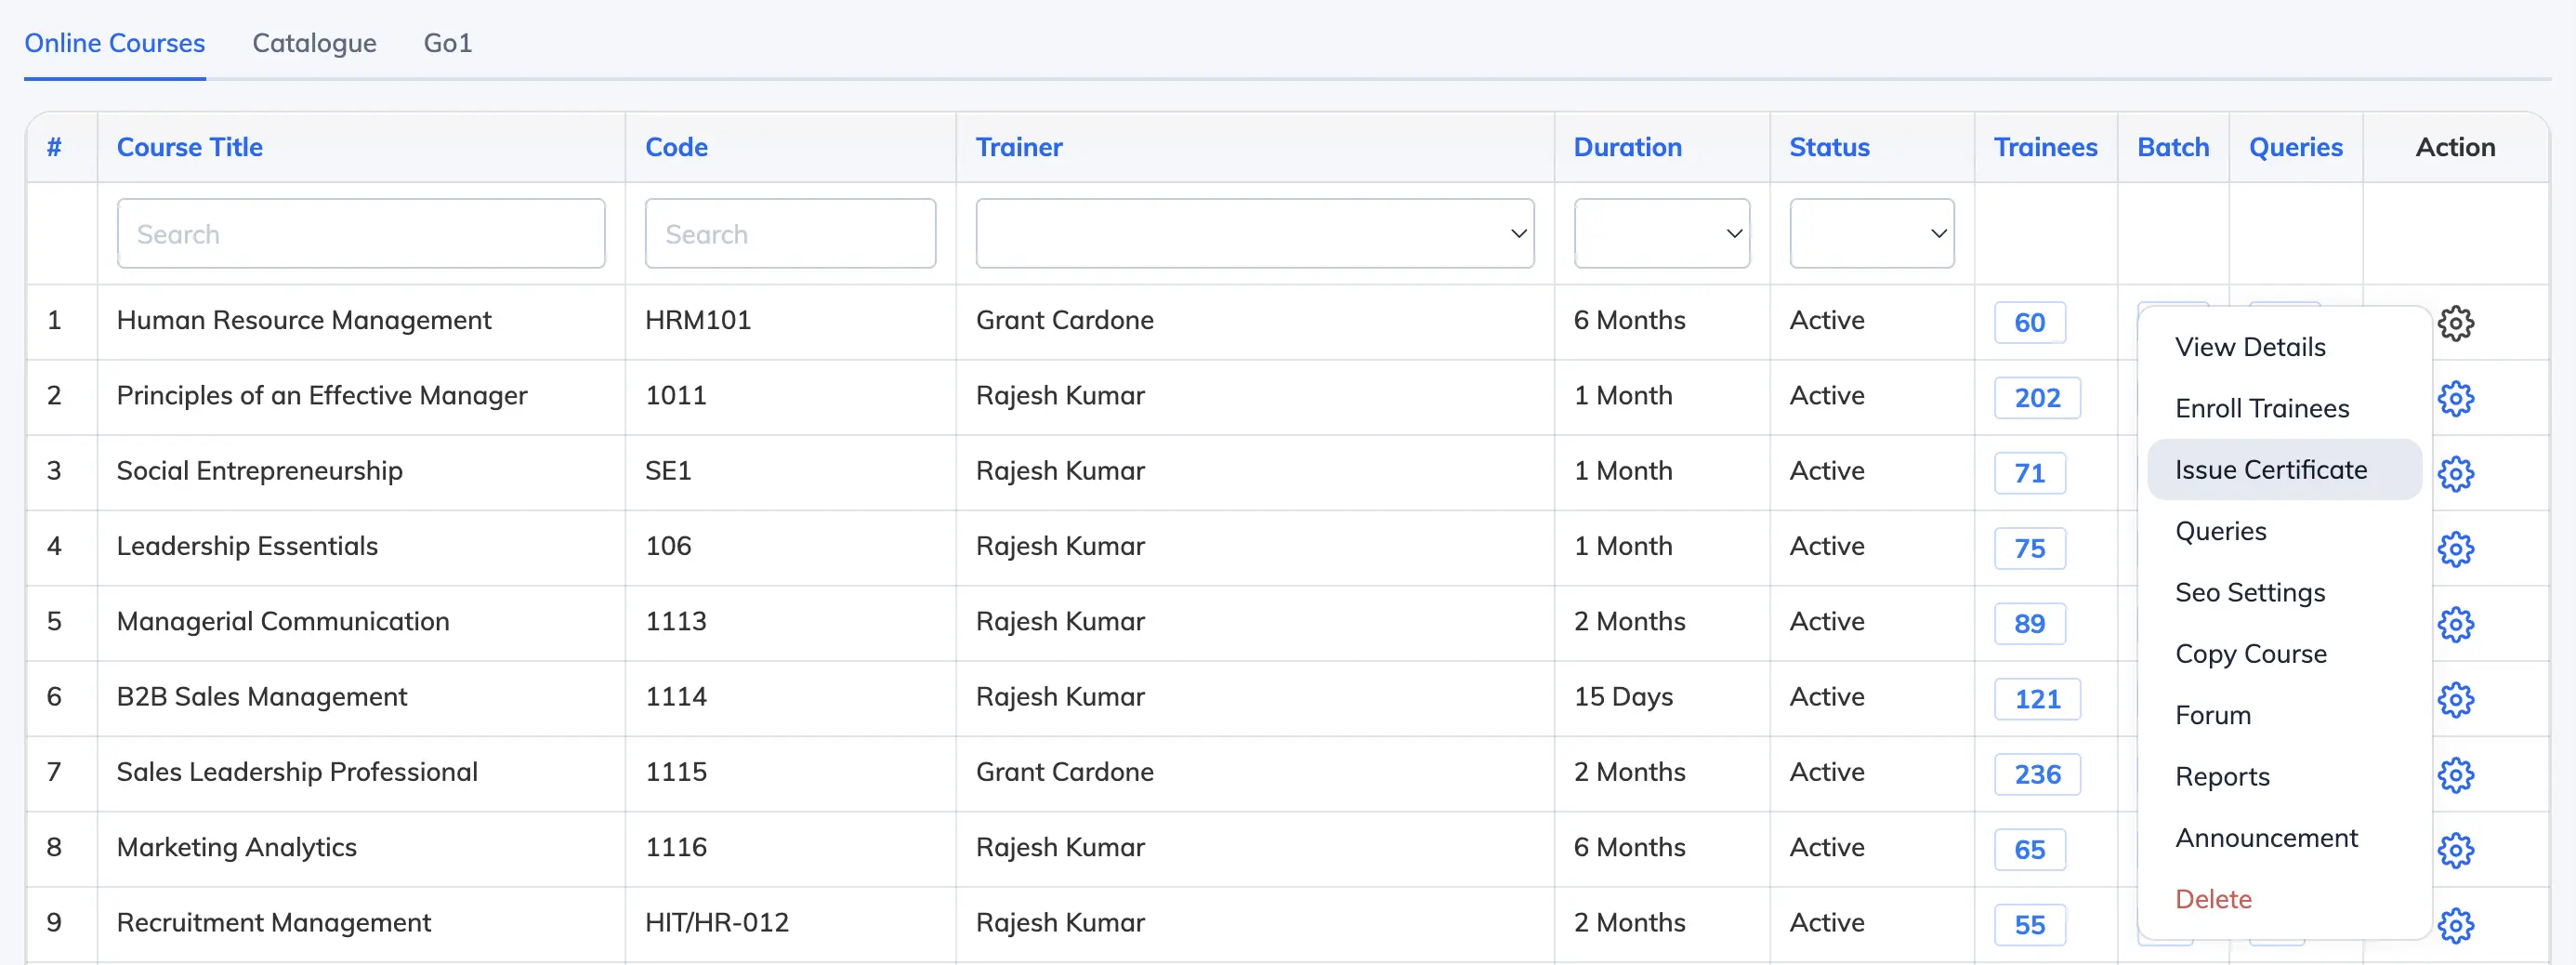Viewport: 2576px width, 965px height.
Task: Open gear menu for Managerial Communication row
Action: (x=2455, y=624)
